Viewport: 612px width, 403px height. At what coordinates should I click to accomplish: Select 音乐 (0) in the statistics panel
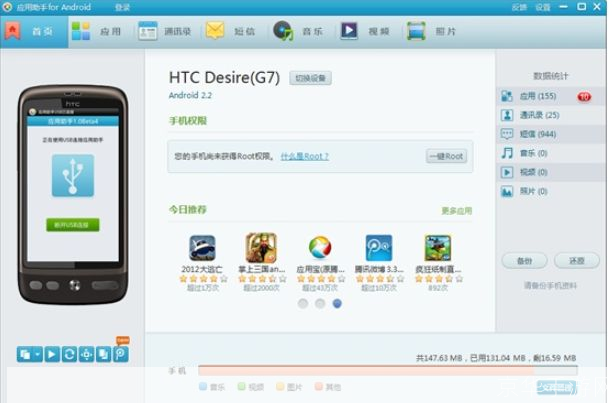point(551,153)
